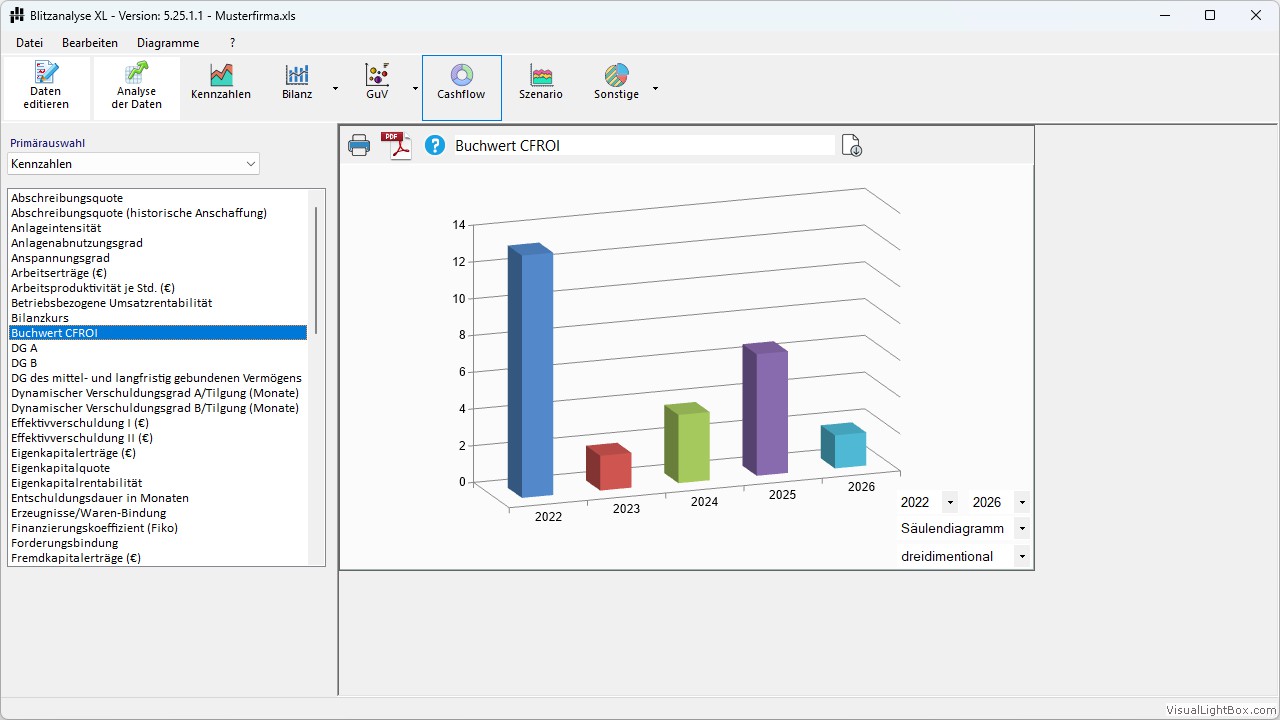The width and height of the screenshot is (1280, 720).
Task: Open help for Buchwert CFROI
Action: coord(435,146)
